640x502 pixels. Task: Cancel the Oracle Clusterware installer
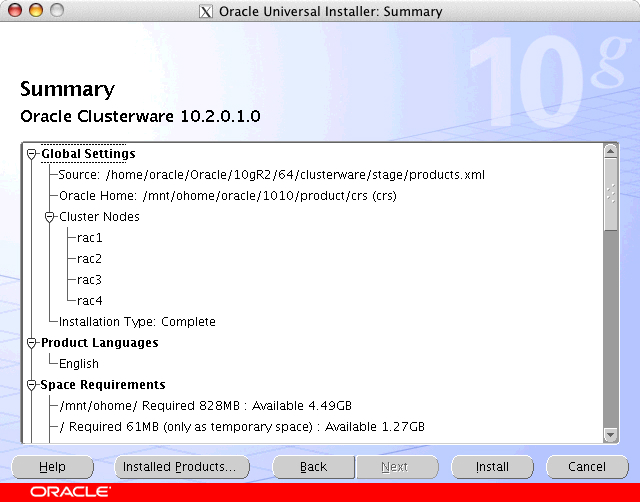[587, 467]
